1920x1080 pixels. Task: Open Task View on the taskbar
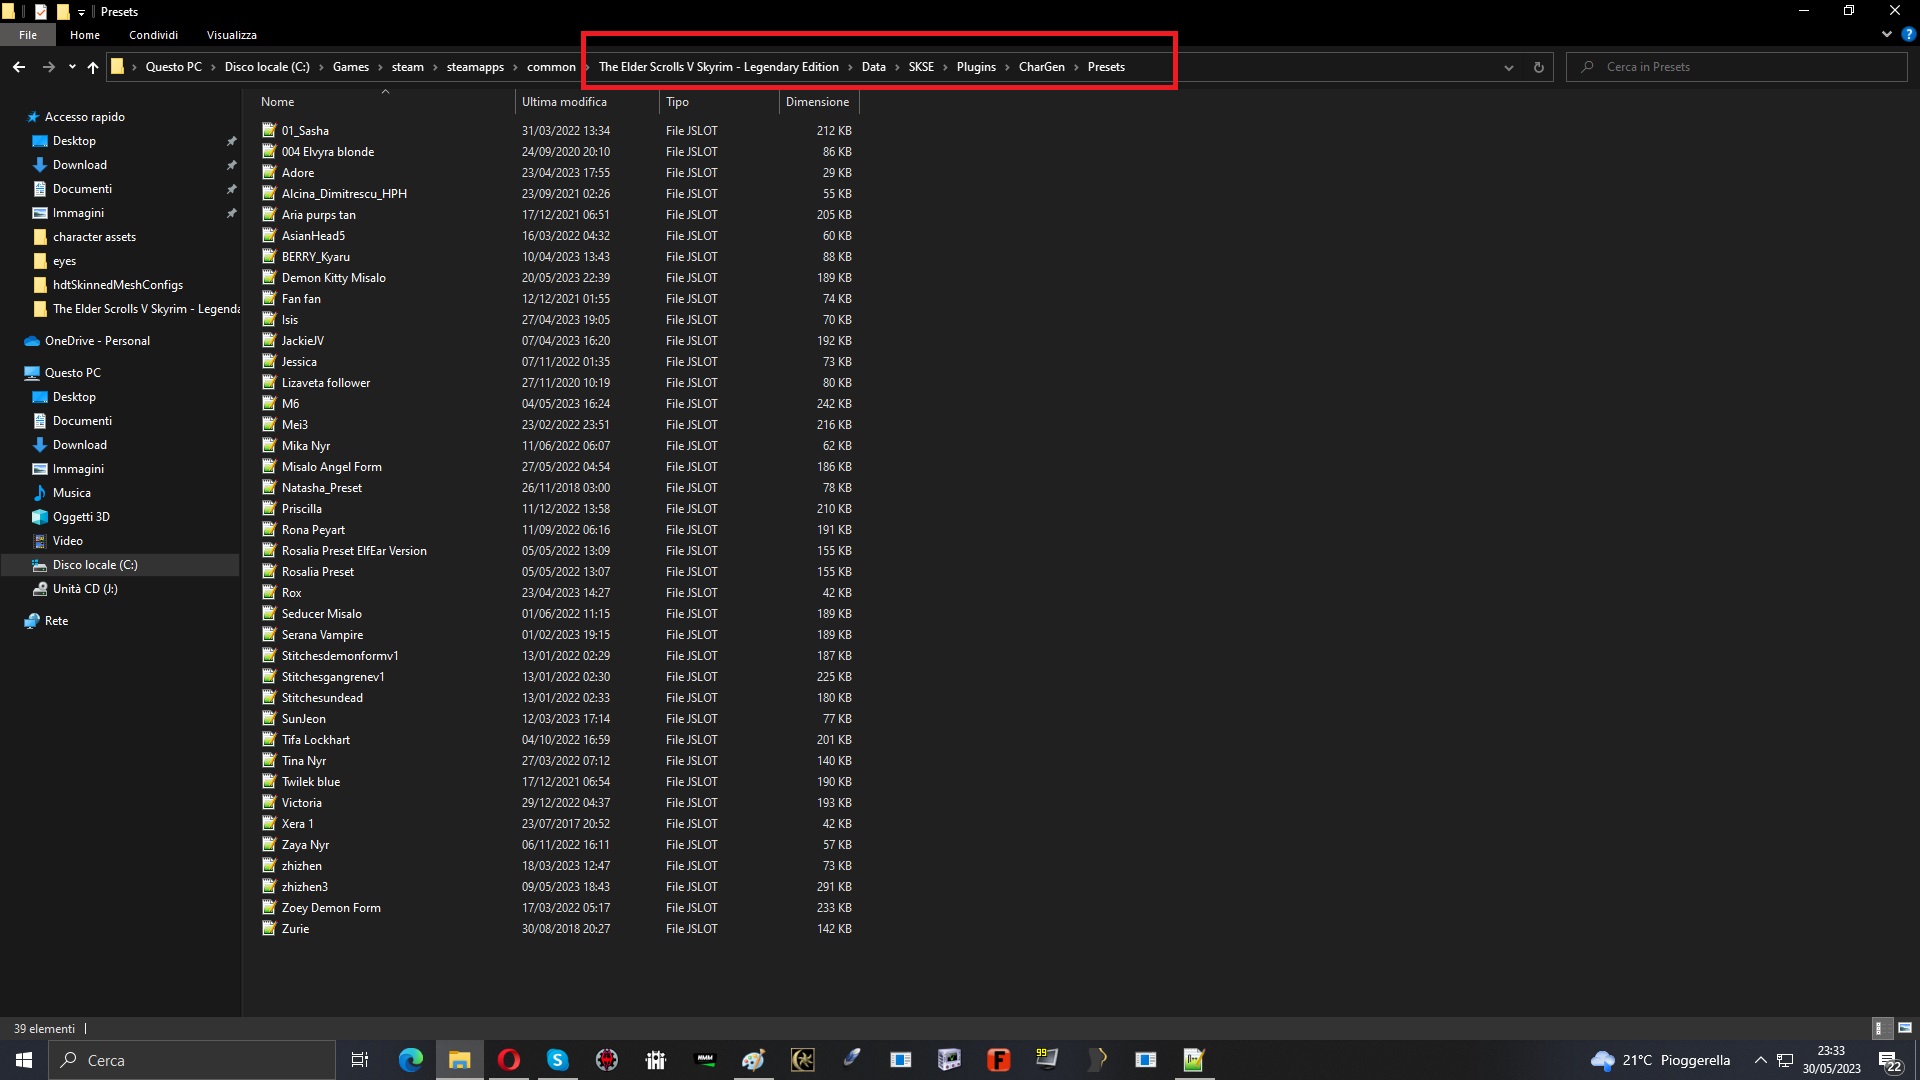pos(360,1060)
